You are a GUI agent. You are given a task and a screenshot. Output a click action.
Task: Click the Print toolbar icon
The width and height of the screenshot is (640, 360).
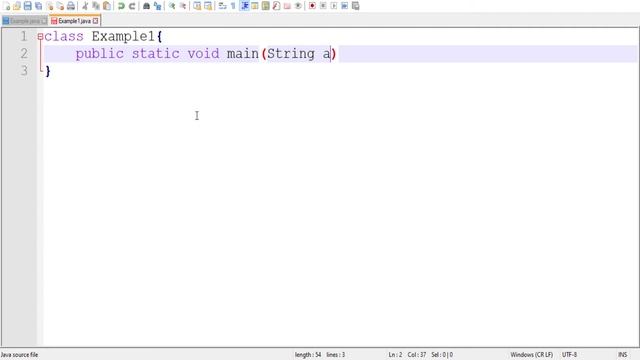71,6
